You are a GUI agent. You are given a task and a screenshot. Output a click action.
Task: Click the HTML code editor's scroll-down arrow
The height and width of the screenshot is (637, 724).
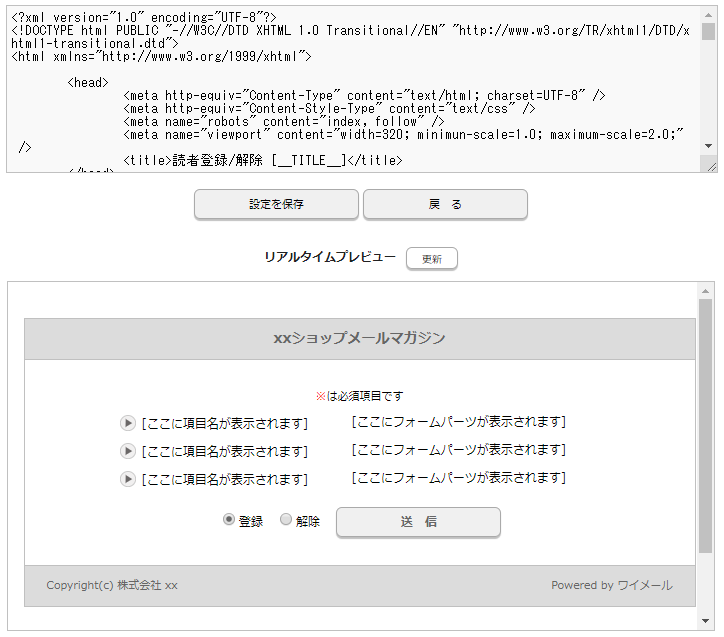tap(708, 146)
